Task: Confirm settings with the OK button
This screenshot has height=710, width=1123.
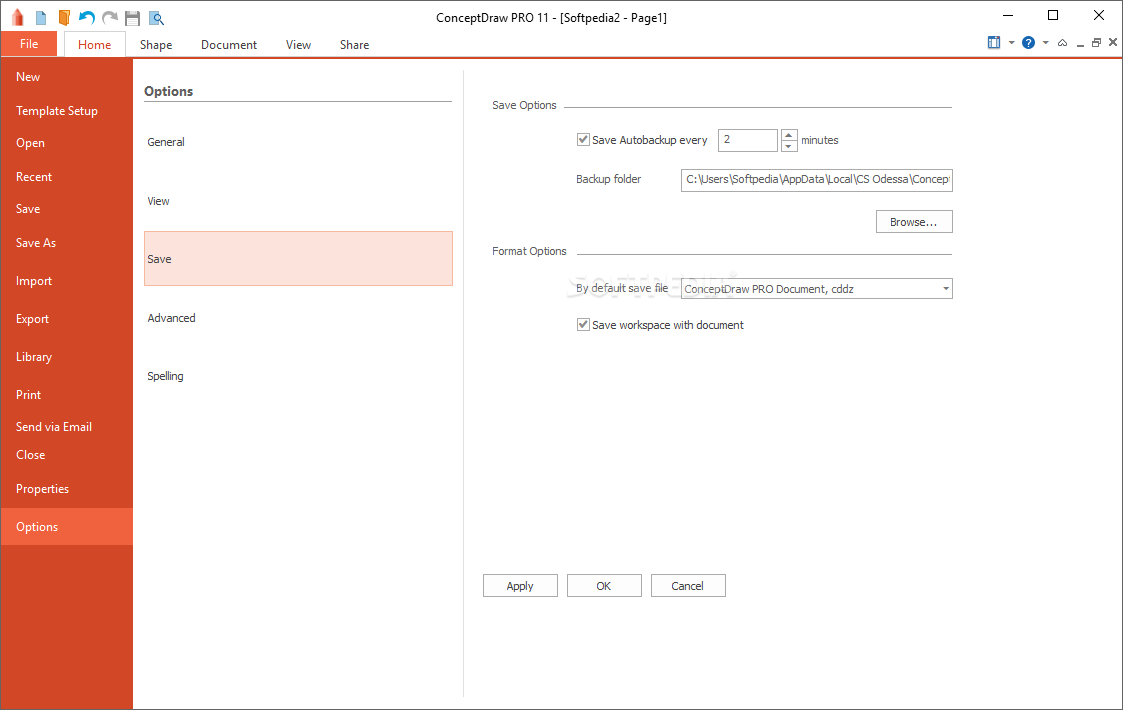Action: point(604,586)
